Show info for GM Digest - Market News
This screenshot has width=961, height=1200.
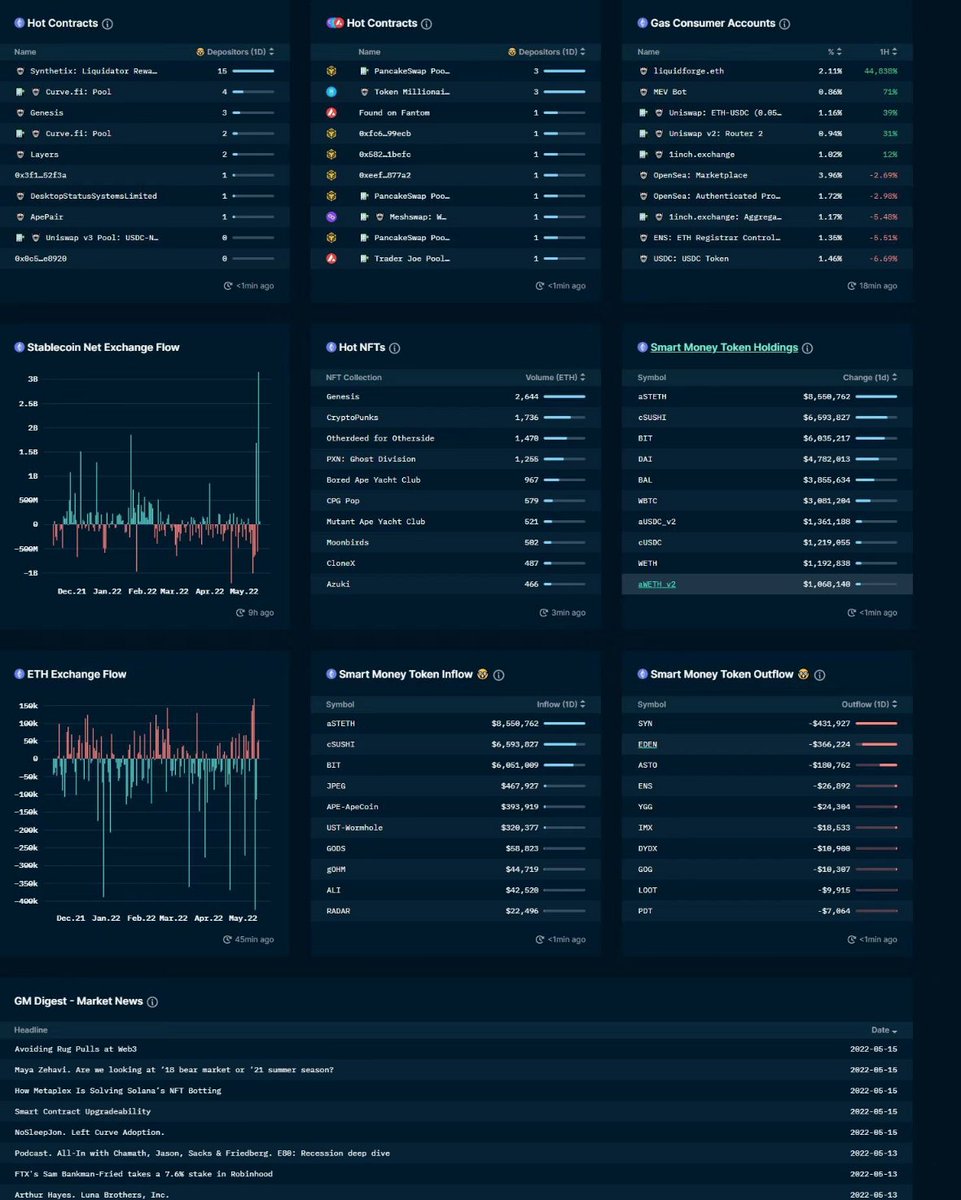pyautogui.click(x=152, y=1001)
